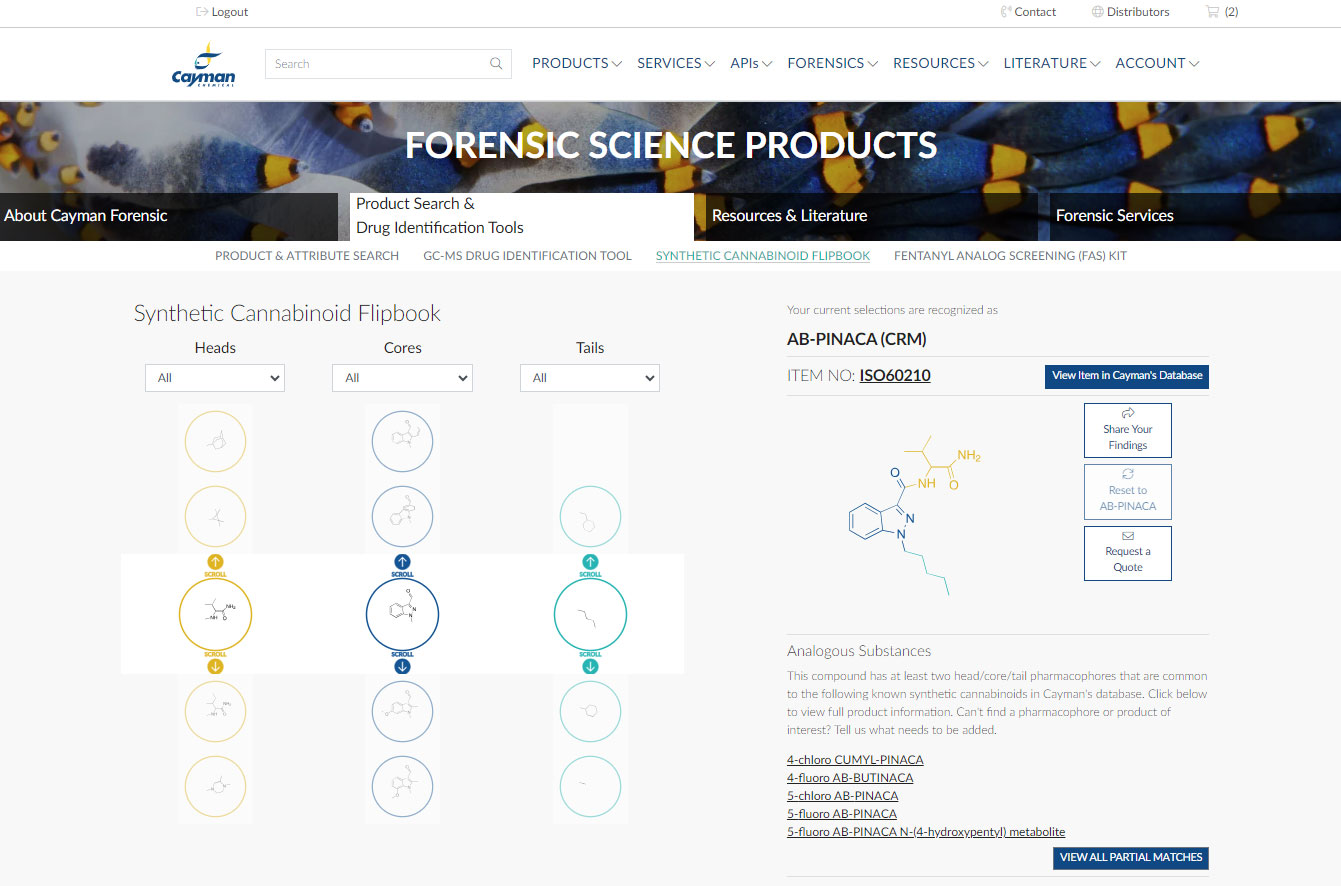The image size is (1341, 886).
Task: Click Share Your Findings button
Action: click(x=1128, y=431)
